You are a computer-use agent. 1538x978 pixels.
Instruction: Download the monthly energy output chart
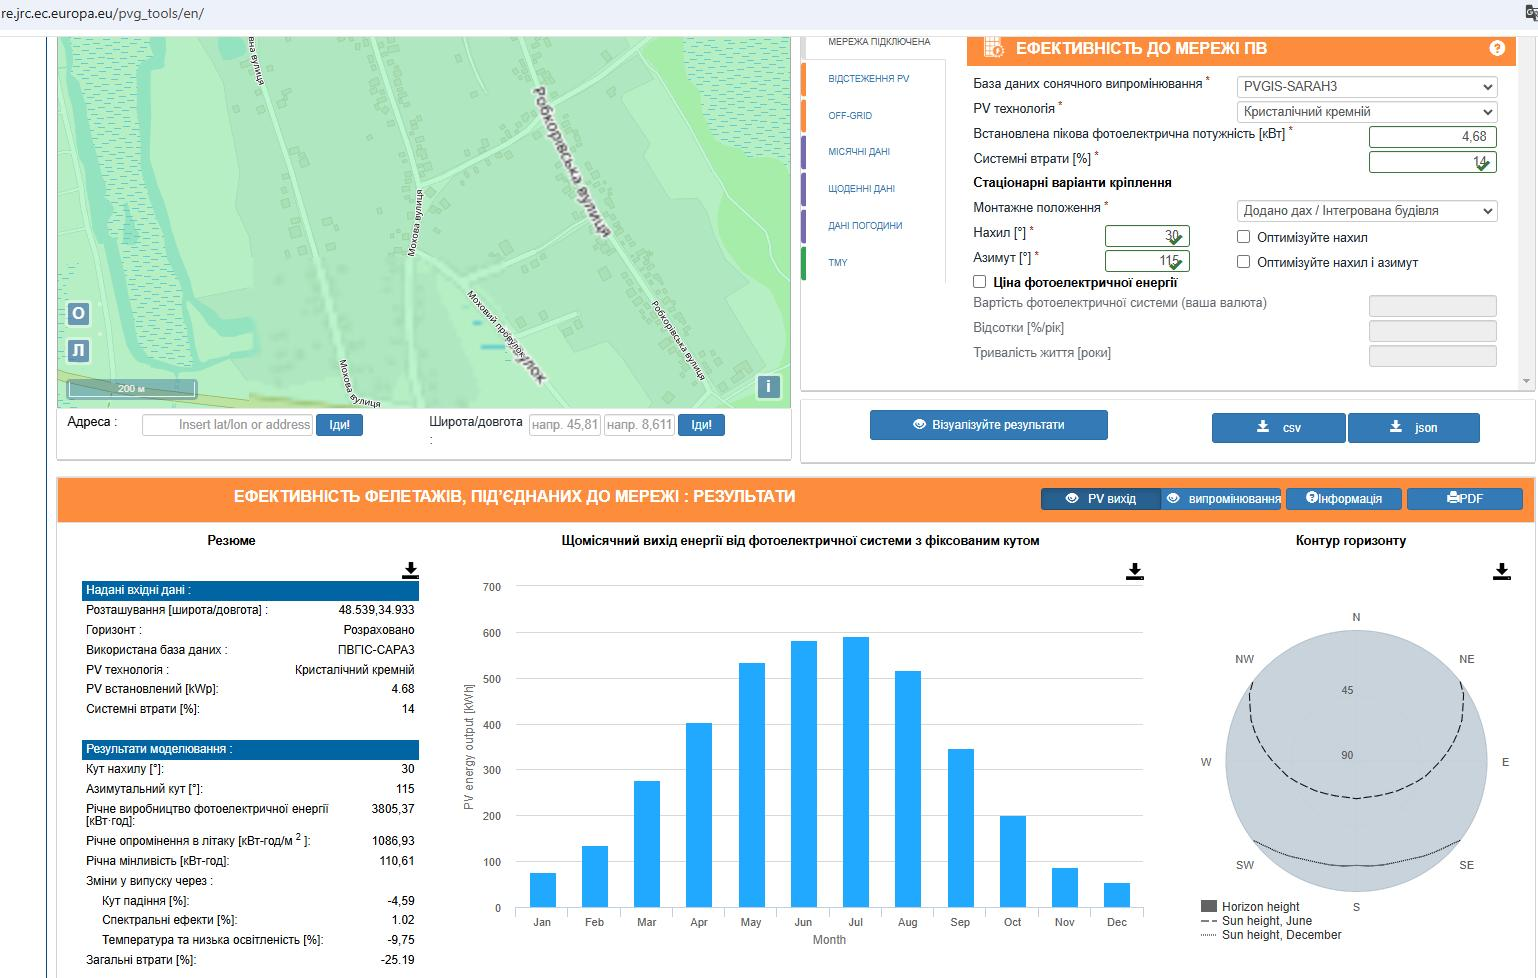(x=1134, y=571)
